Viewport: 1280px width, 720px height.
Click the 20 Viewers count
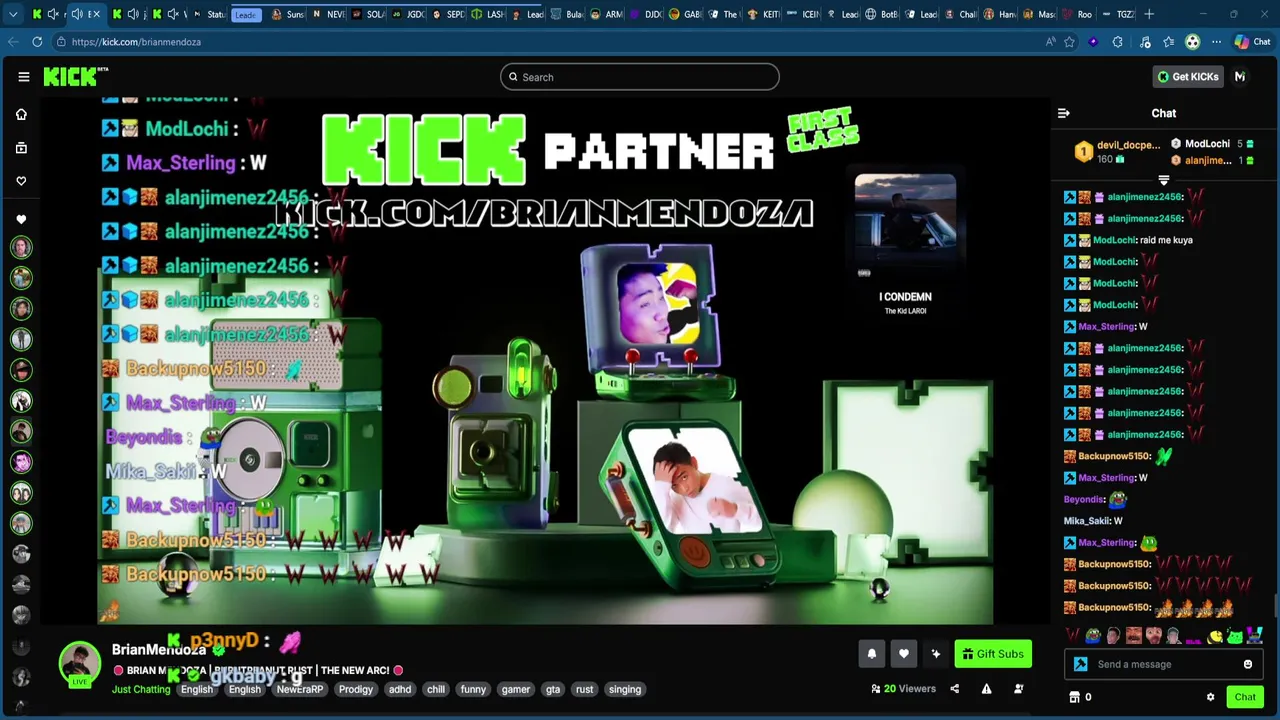(903, 689)
